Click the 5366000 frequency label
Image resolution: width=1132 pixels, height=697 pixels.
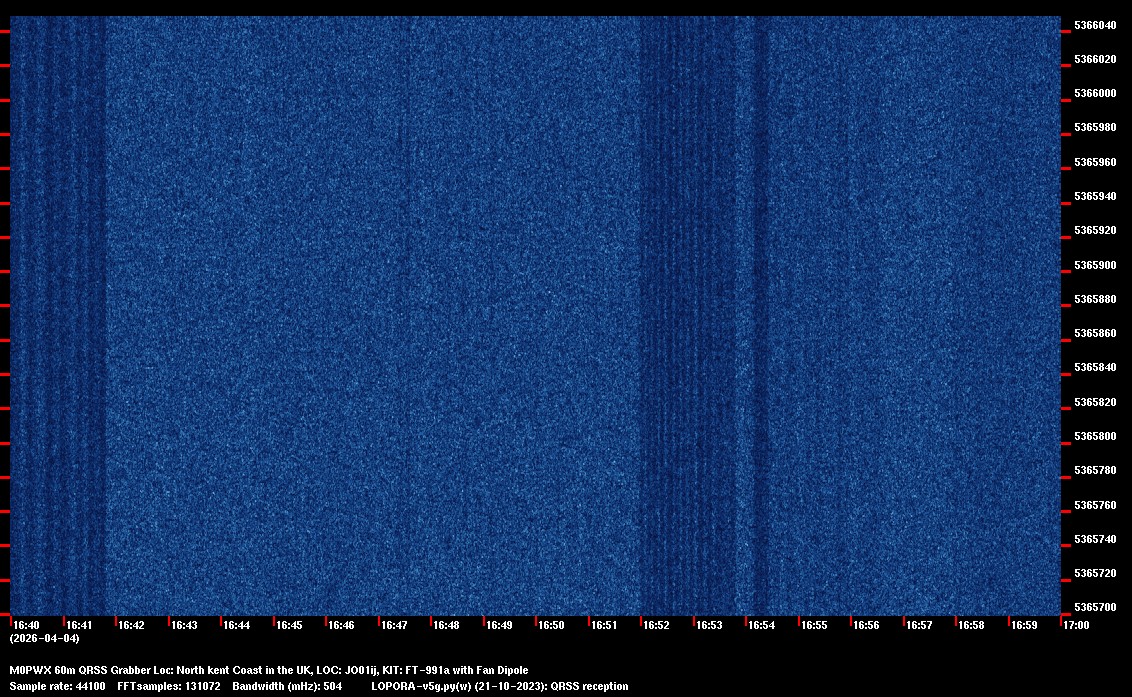coord(1095,94)
